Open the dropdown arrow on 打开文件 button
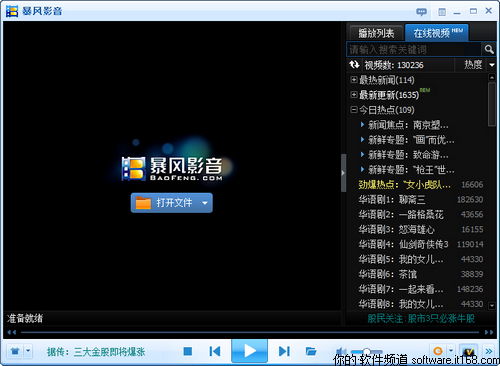This screenshot has width=500, height=366. pyautogui.click(x=205, y=203)
